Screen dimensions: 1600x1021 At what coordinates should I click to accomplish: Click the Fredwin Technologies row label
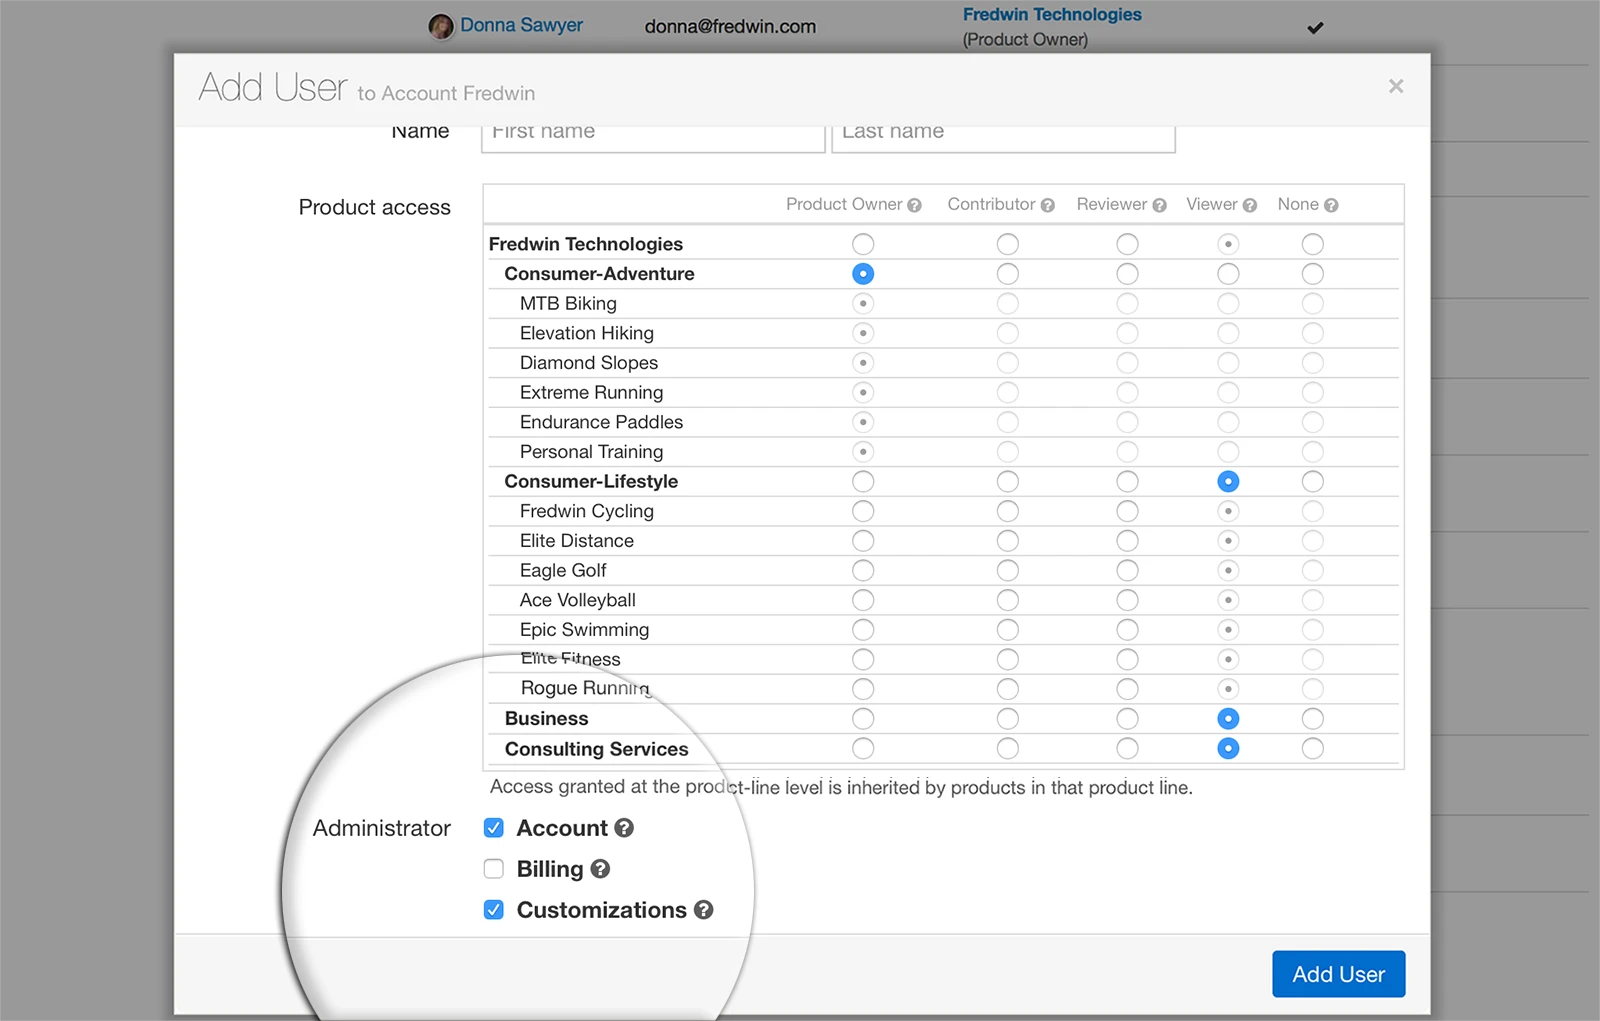(586, 244)
